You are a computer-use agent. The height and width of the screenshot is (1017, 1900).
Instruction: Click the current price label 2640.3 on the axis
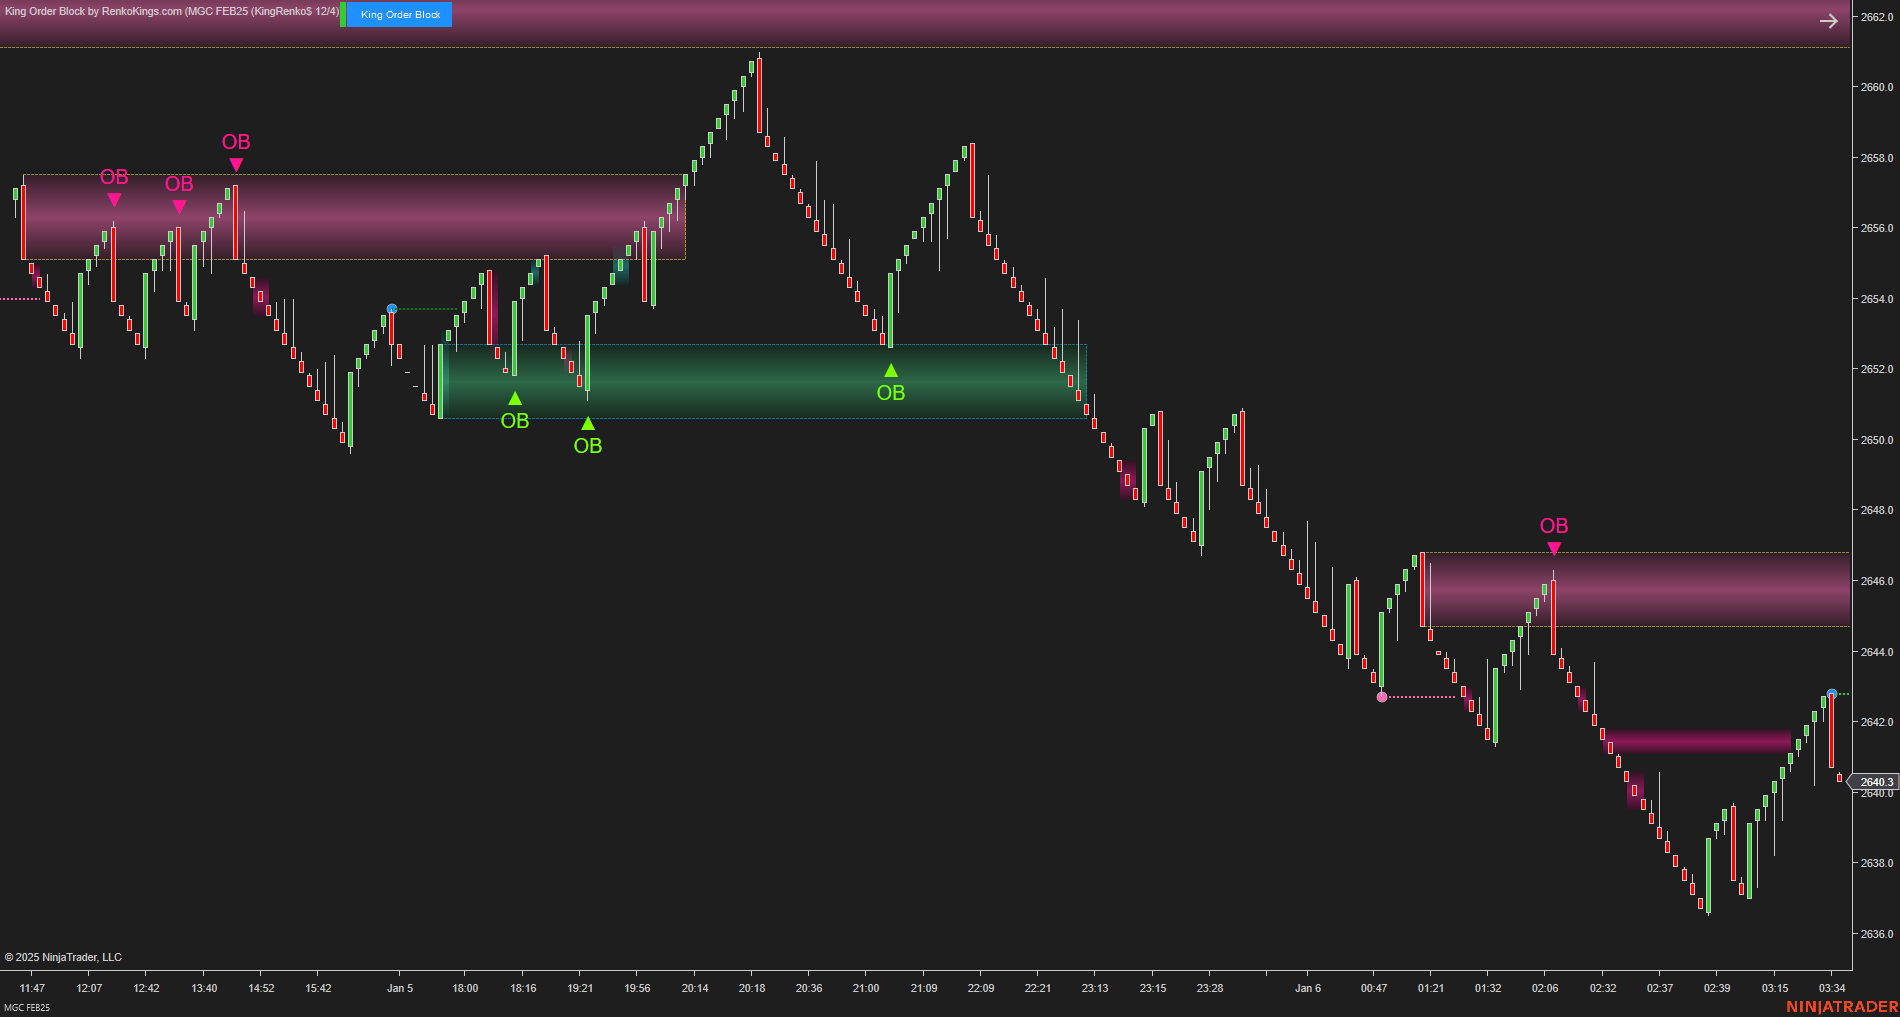tap(1875, 781)
